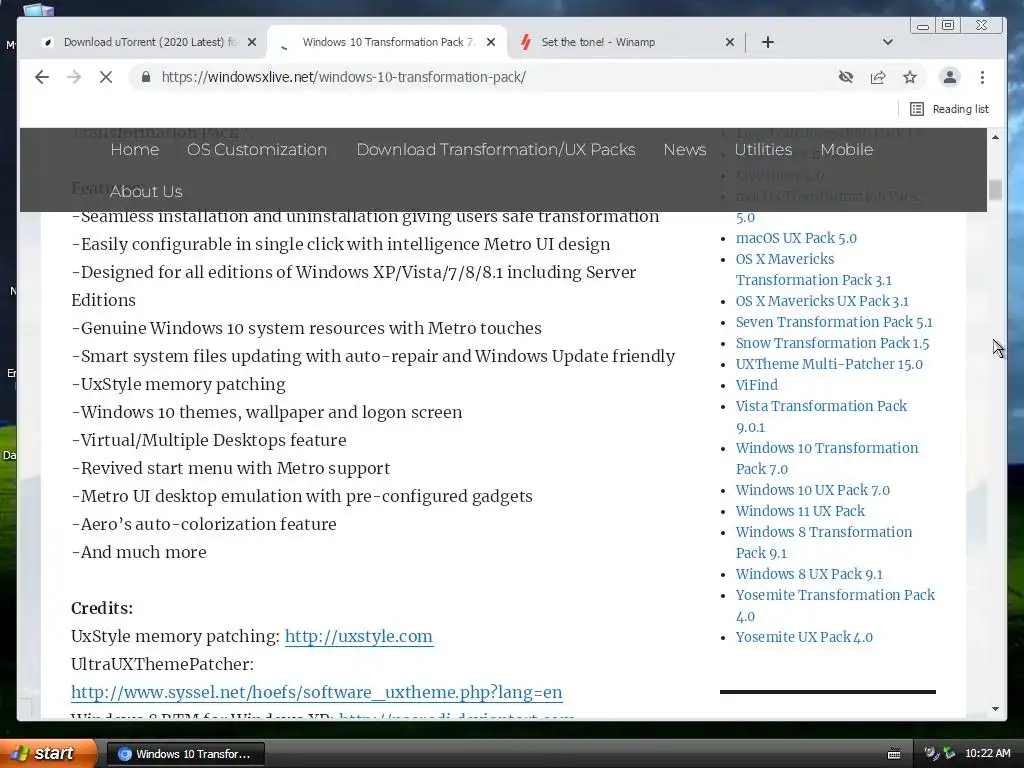Click the page scrollbar up arrow
The image size is (1024, 768).
995,136
